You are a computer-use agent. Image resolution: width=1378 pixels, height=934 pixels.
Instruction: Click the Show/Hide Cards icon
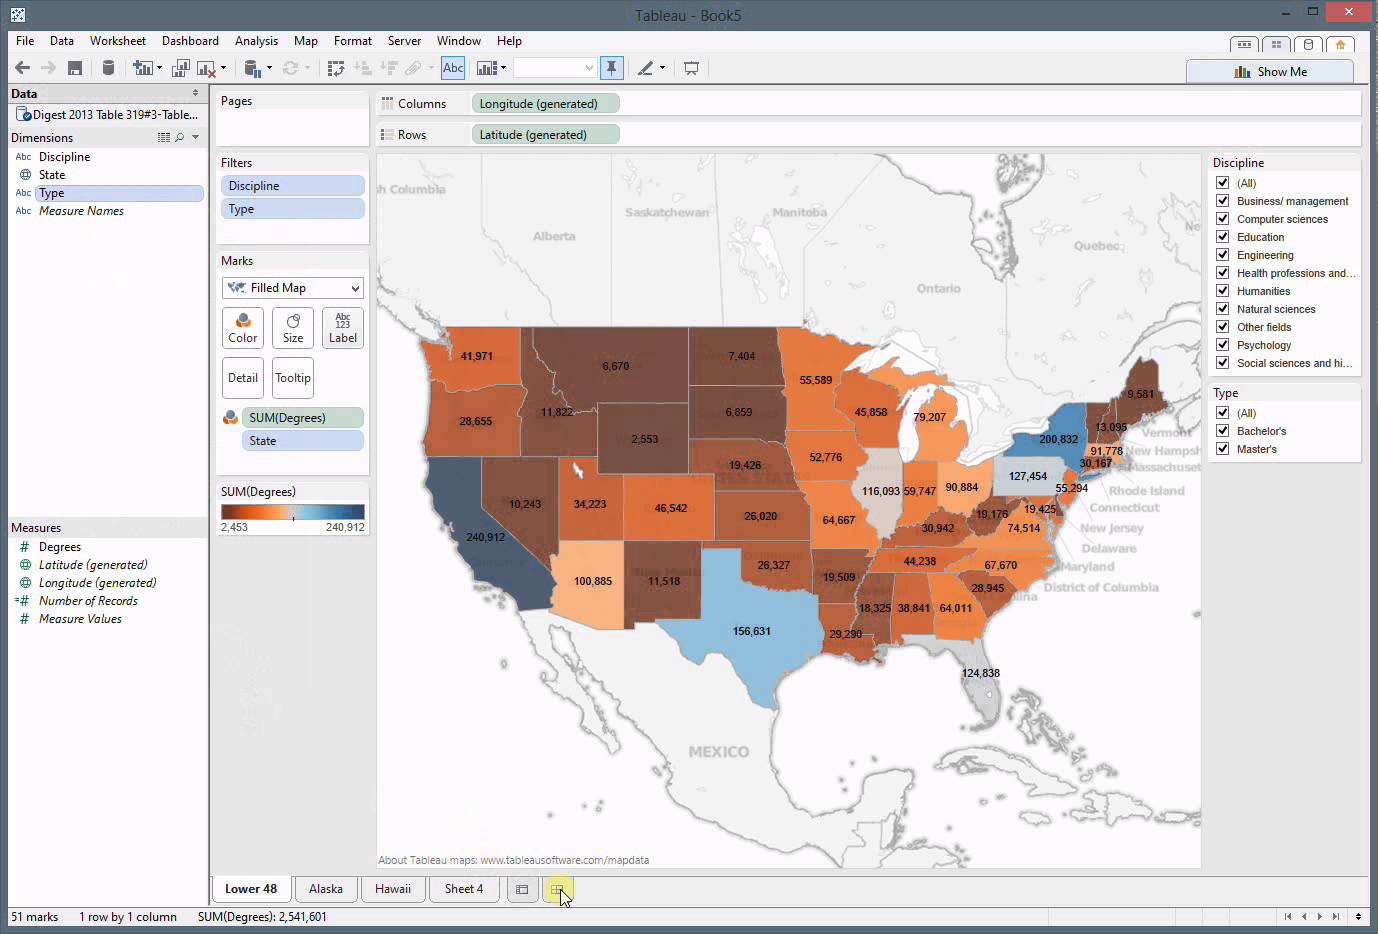click(487, 68)
